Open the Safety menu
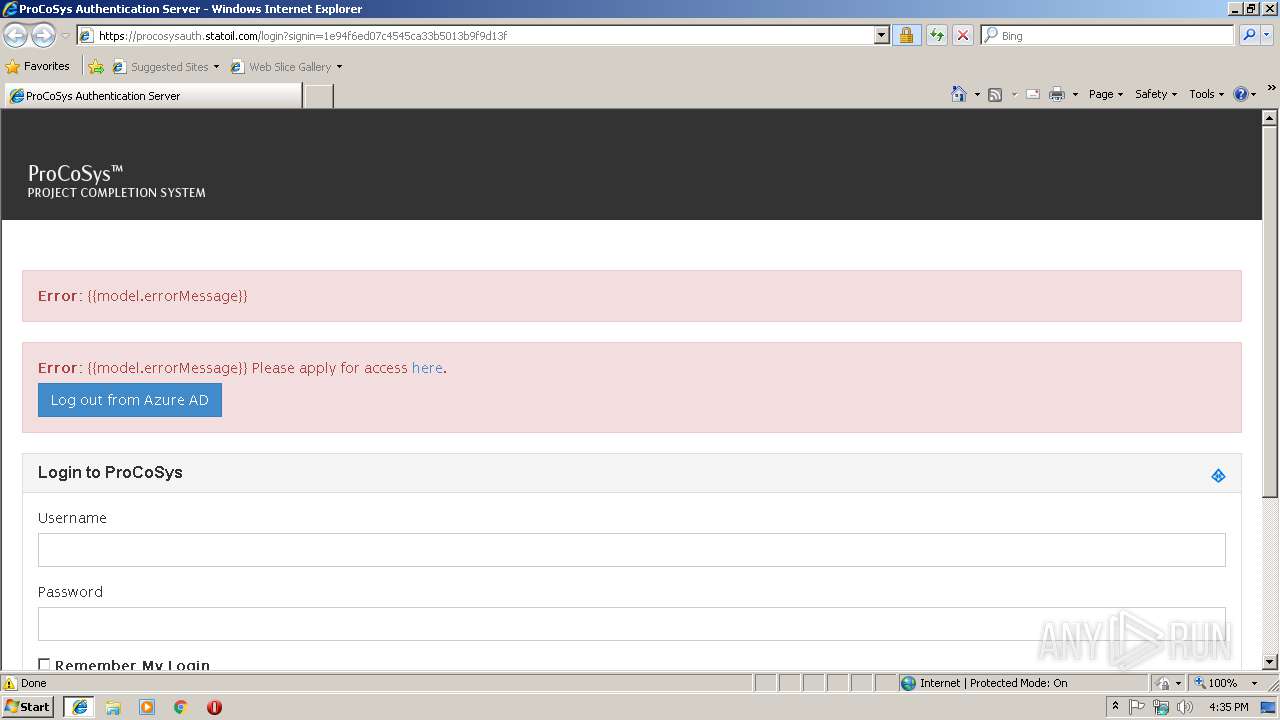The width and height of the screenshot is (1280, 720). (1156, 94)
